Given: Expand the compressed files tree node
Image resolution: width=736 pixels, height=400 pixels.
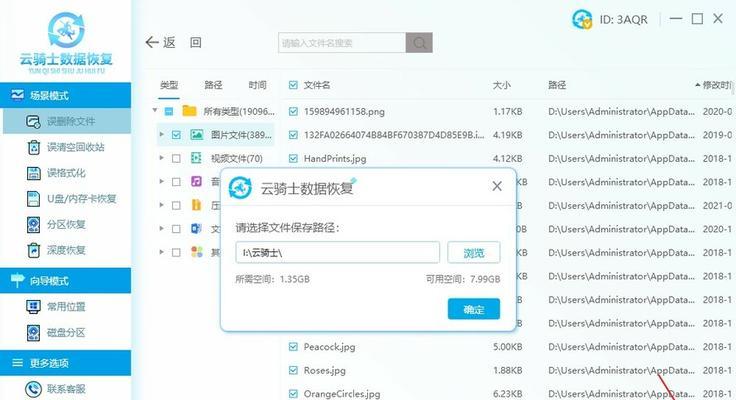Looking at the screenshot, I should click(161, 205).
